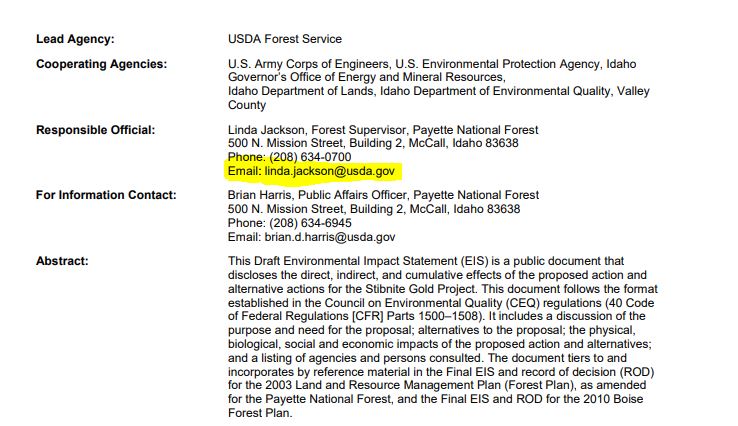Click the "USDA Forest Service" text
Image resolution: width=738 pixels, height=426 pixels.
click(x=285, y=39)
